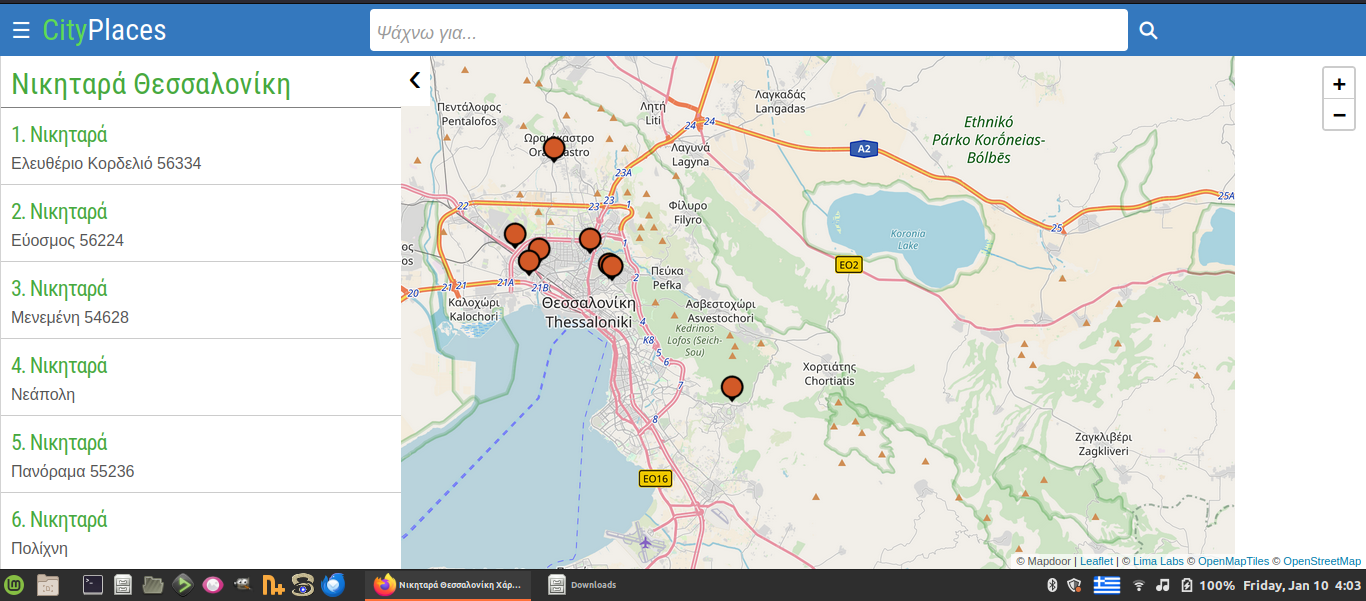The image size is (1366, 601).
Task: Launch the pink round app in taskbar
Action: [212, 585]
